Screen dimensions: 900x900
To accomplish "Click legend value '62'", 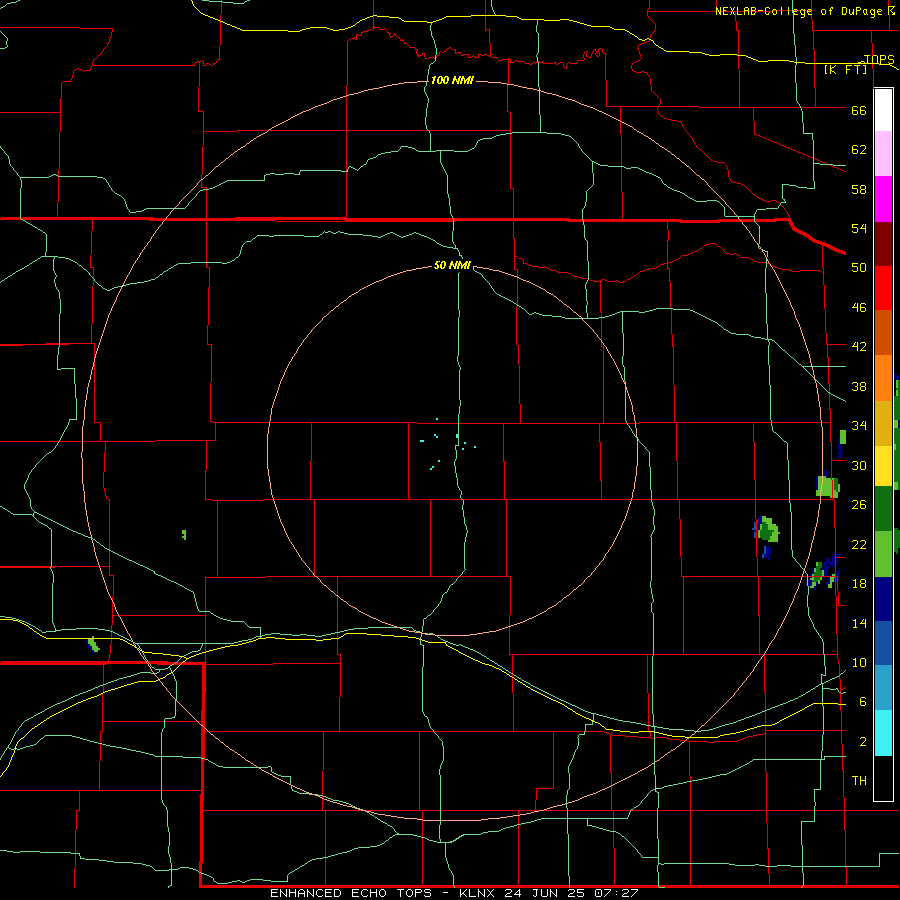I will click(859, 150).
